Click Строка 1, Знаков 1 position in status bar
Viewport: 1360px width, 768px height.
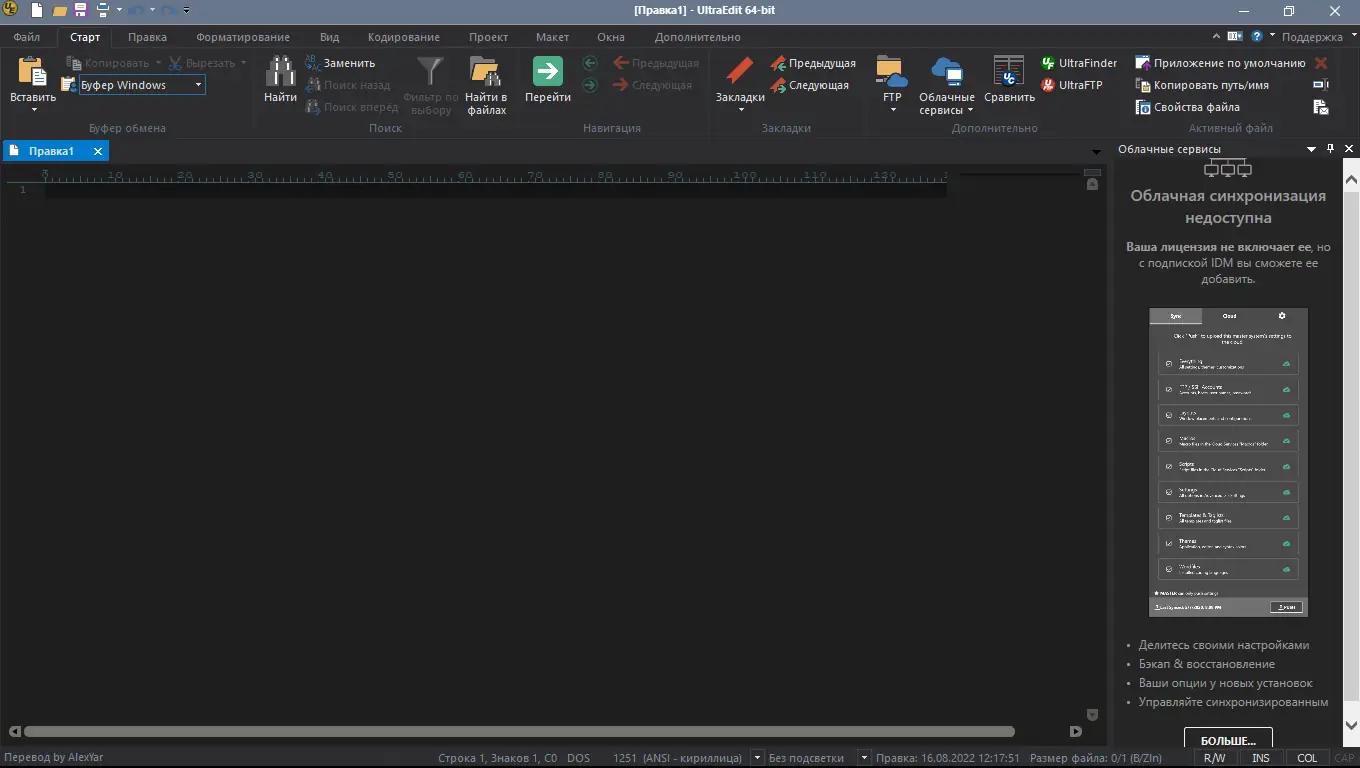click(497, 758)
